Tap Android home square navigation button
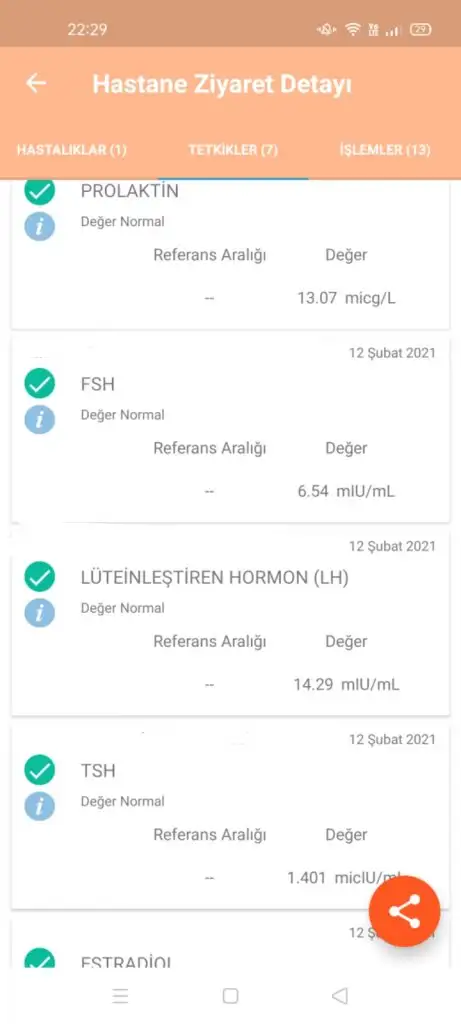The image size is (461, 1024). click(230, 996)
